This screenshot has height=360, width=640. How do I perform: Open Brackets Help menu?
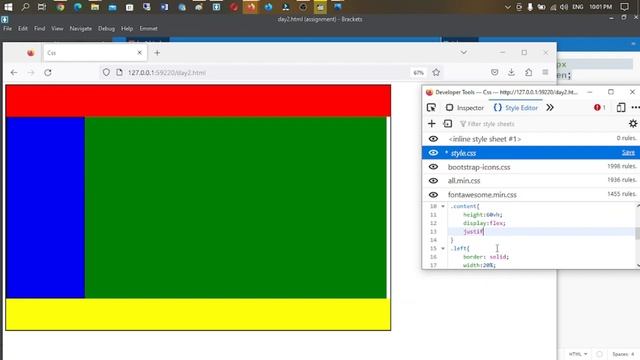127,29
